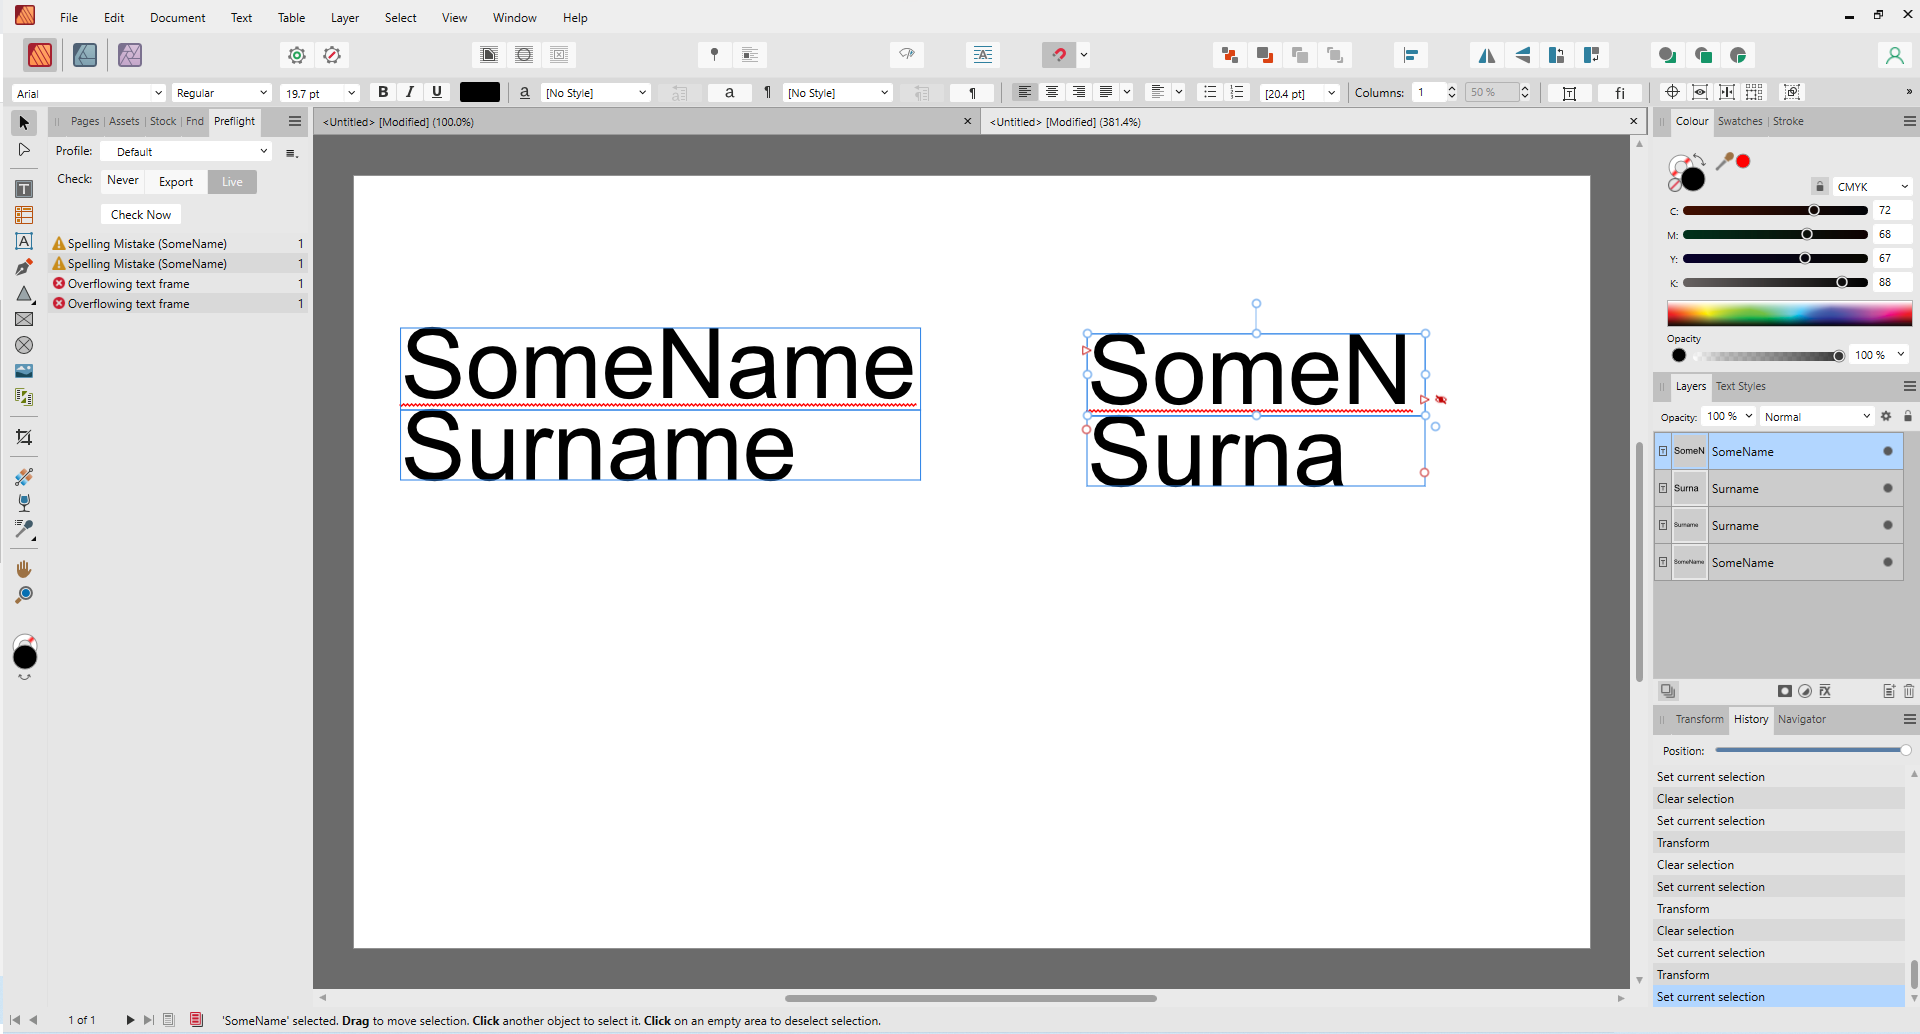Viewport: 1920px width, 1034px height.
Task: Select the Table tool
Action: (x=24, y=215)
